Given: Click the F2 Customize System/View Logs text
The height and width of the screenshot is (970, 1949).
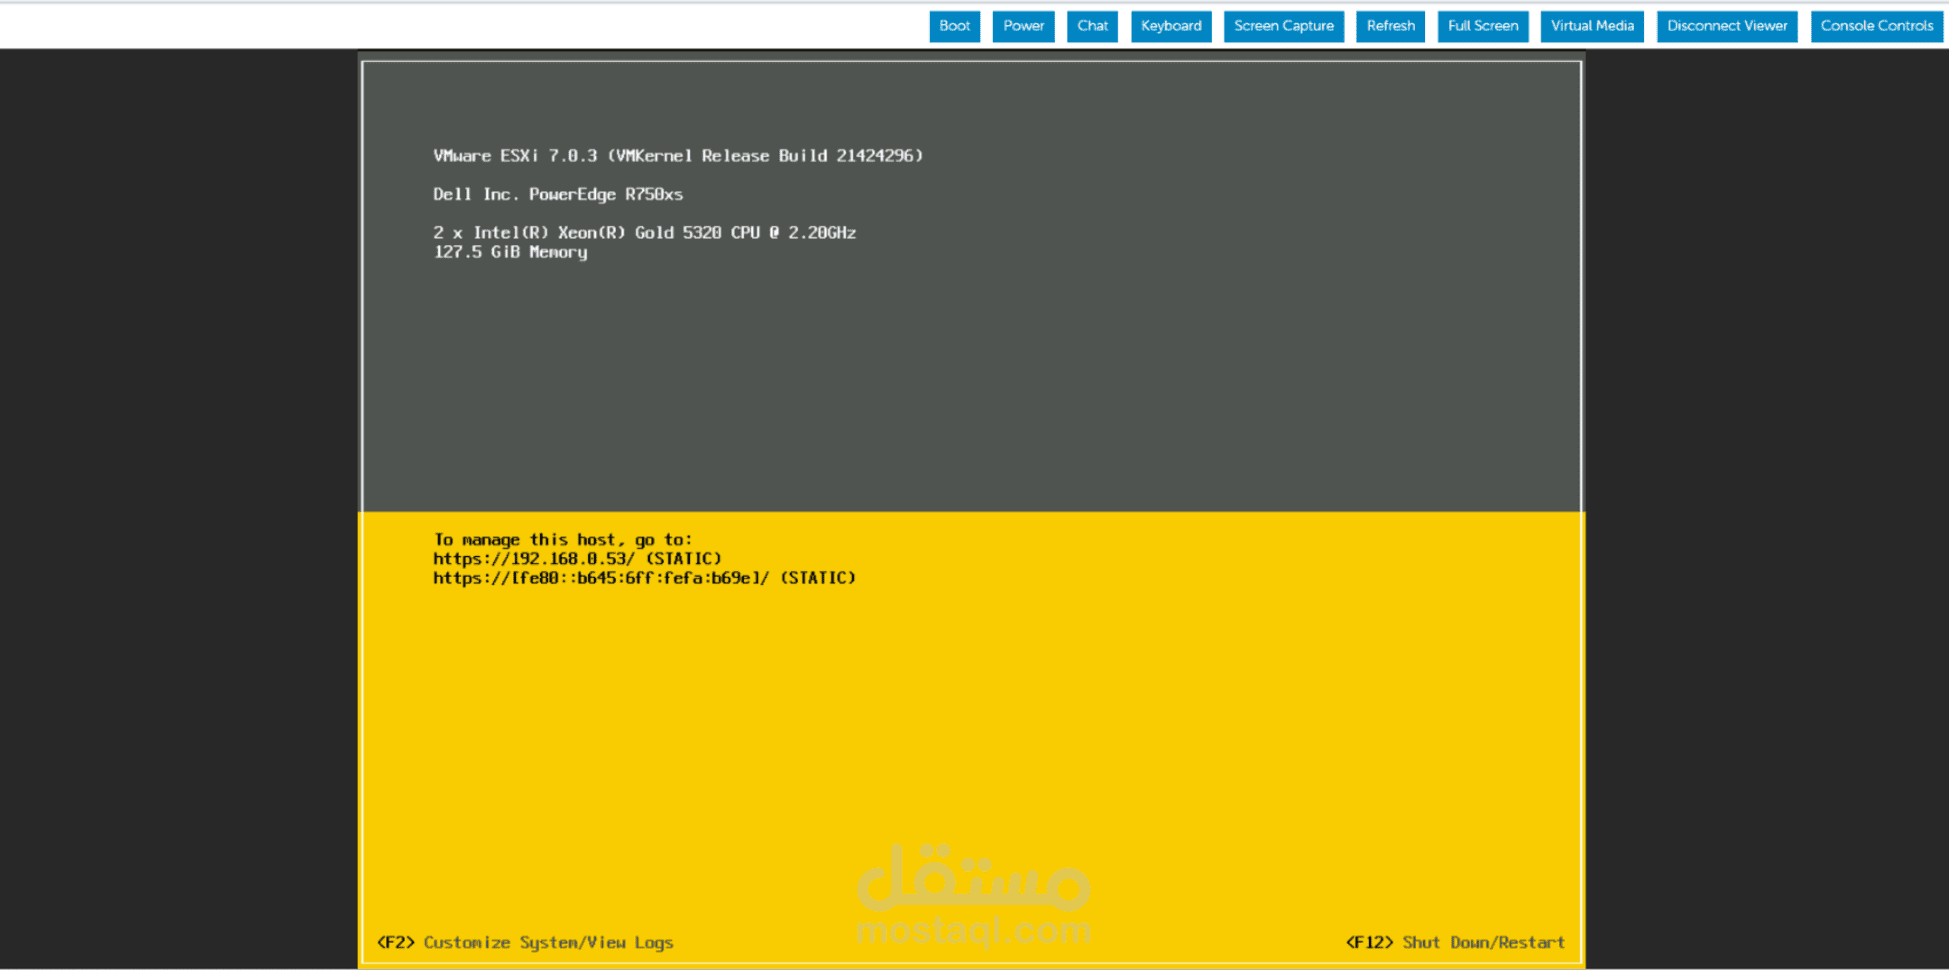Looking at the screenshot, I should [x=525, y=943].
